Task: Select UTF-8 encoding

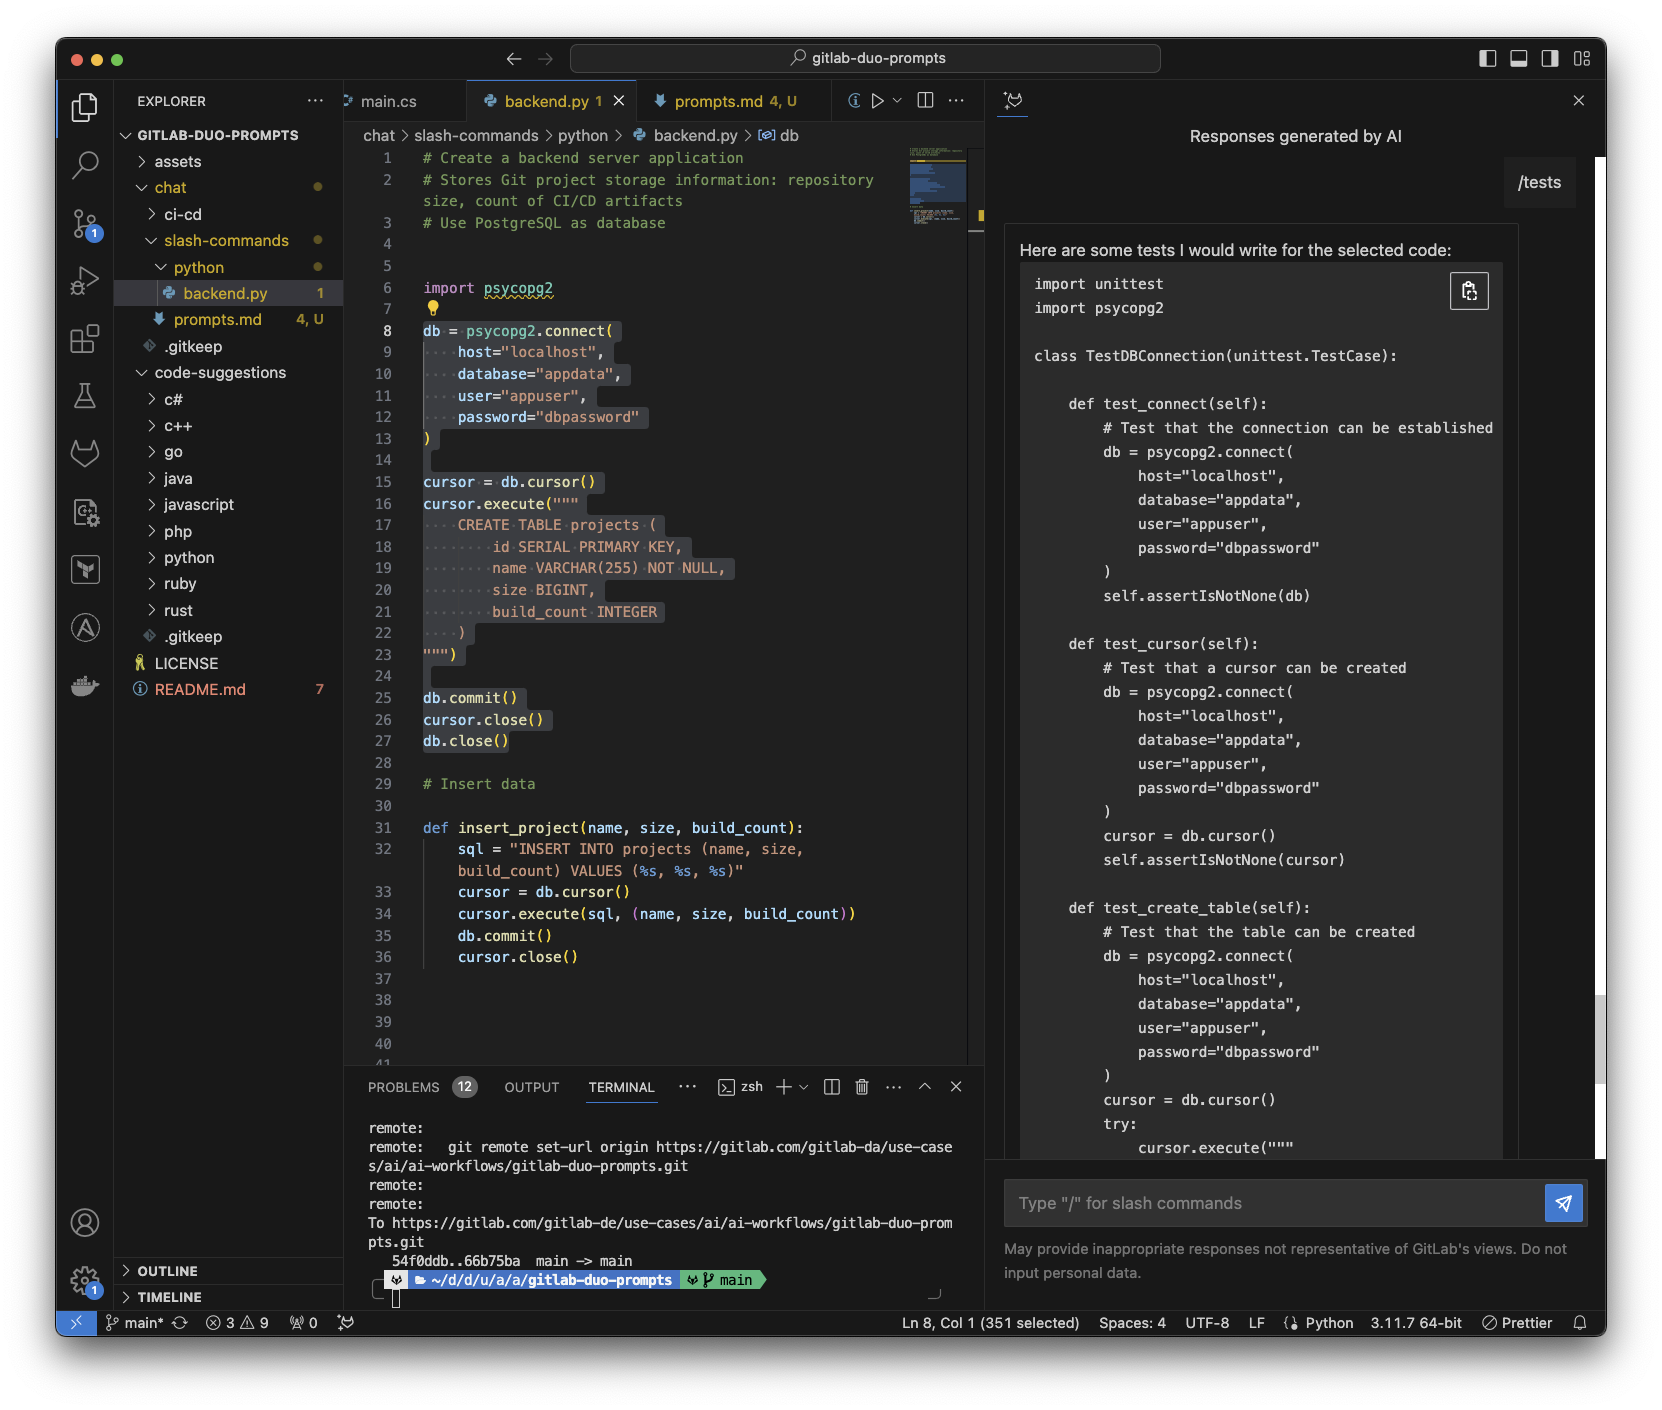Action: [1207, 1323]
